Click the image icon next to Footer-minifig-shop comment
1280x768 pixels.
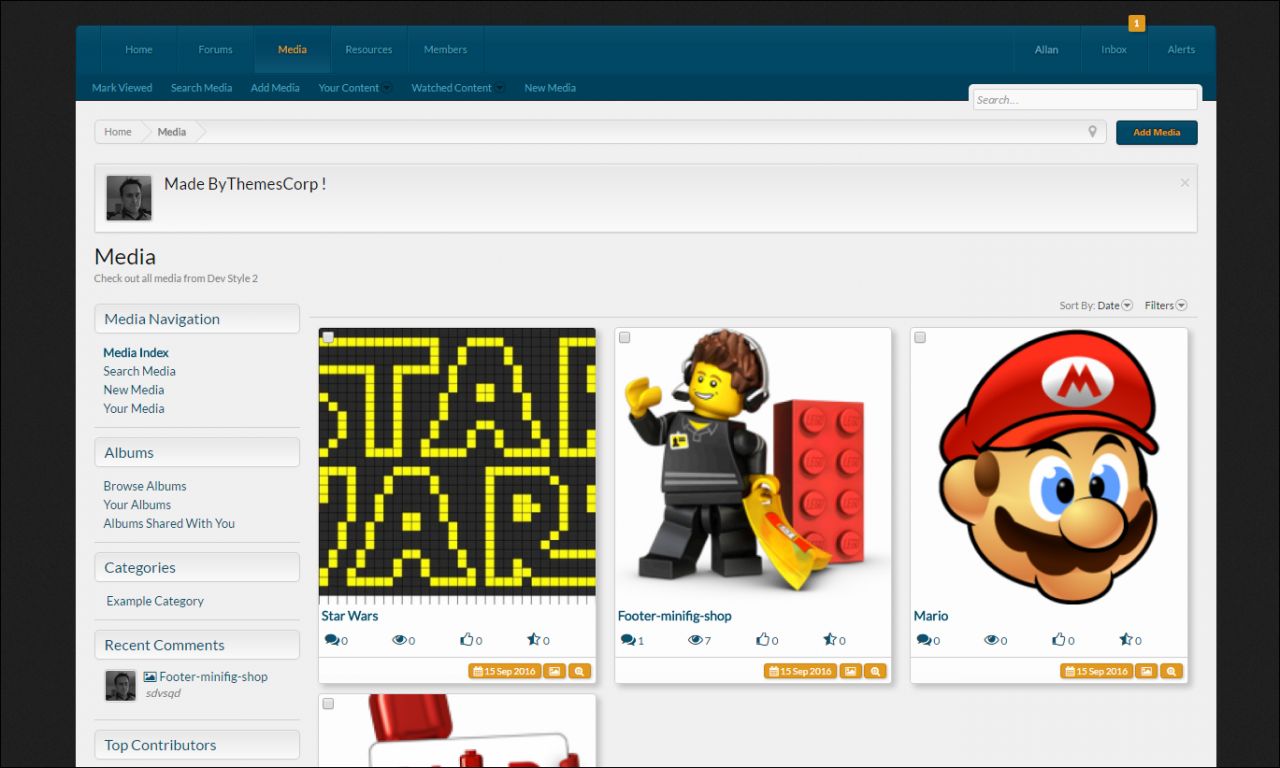[150, 677]
